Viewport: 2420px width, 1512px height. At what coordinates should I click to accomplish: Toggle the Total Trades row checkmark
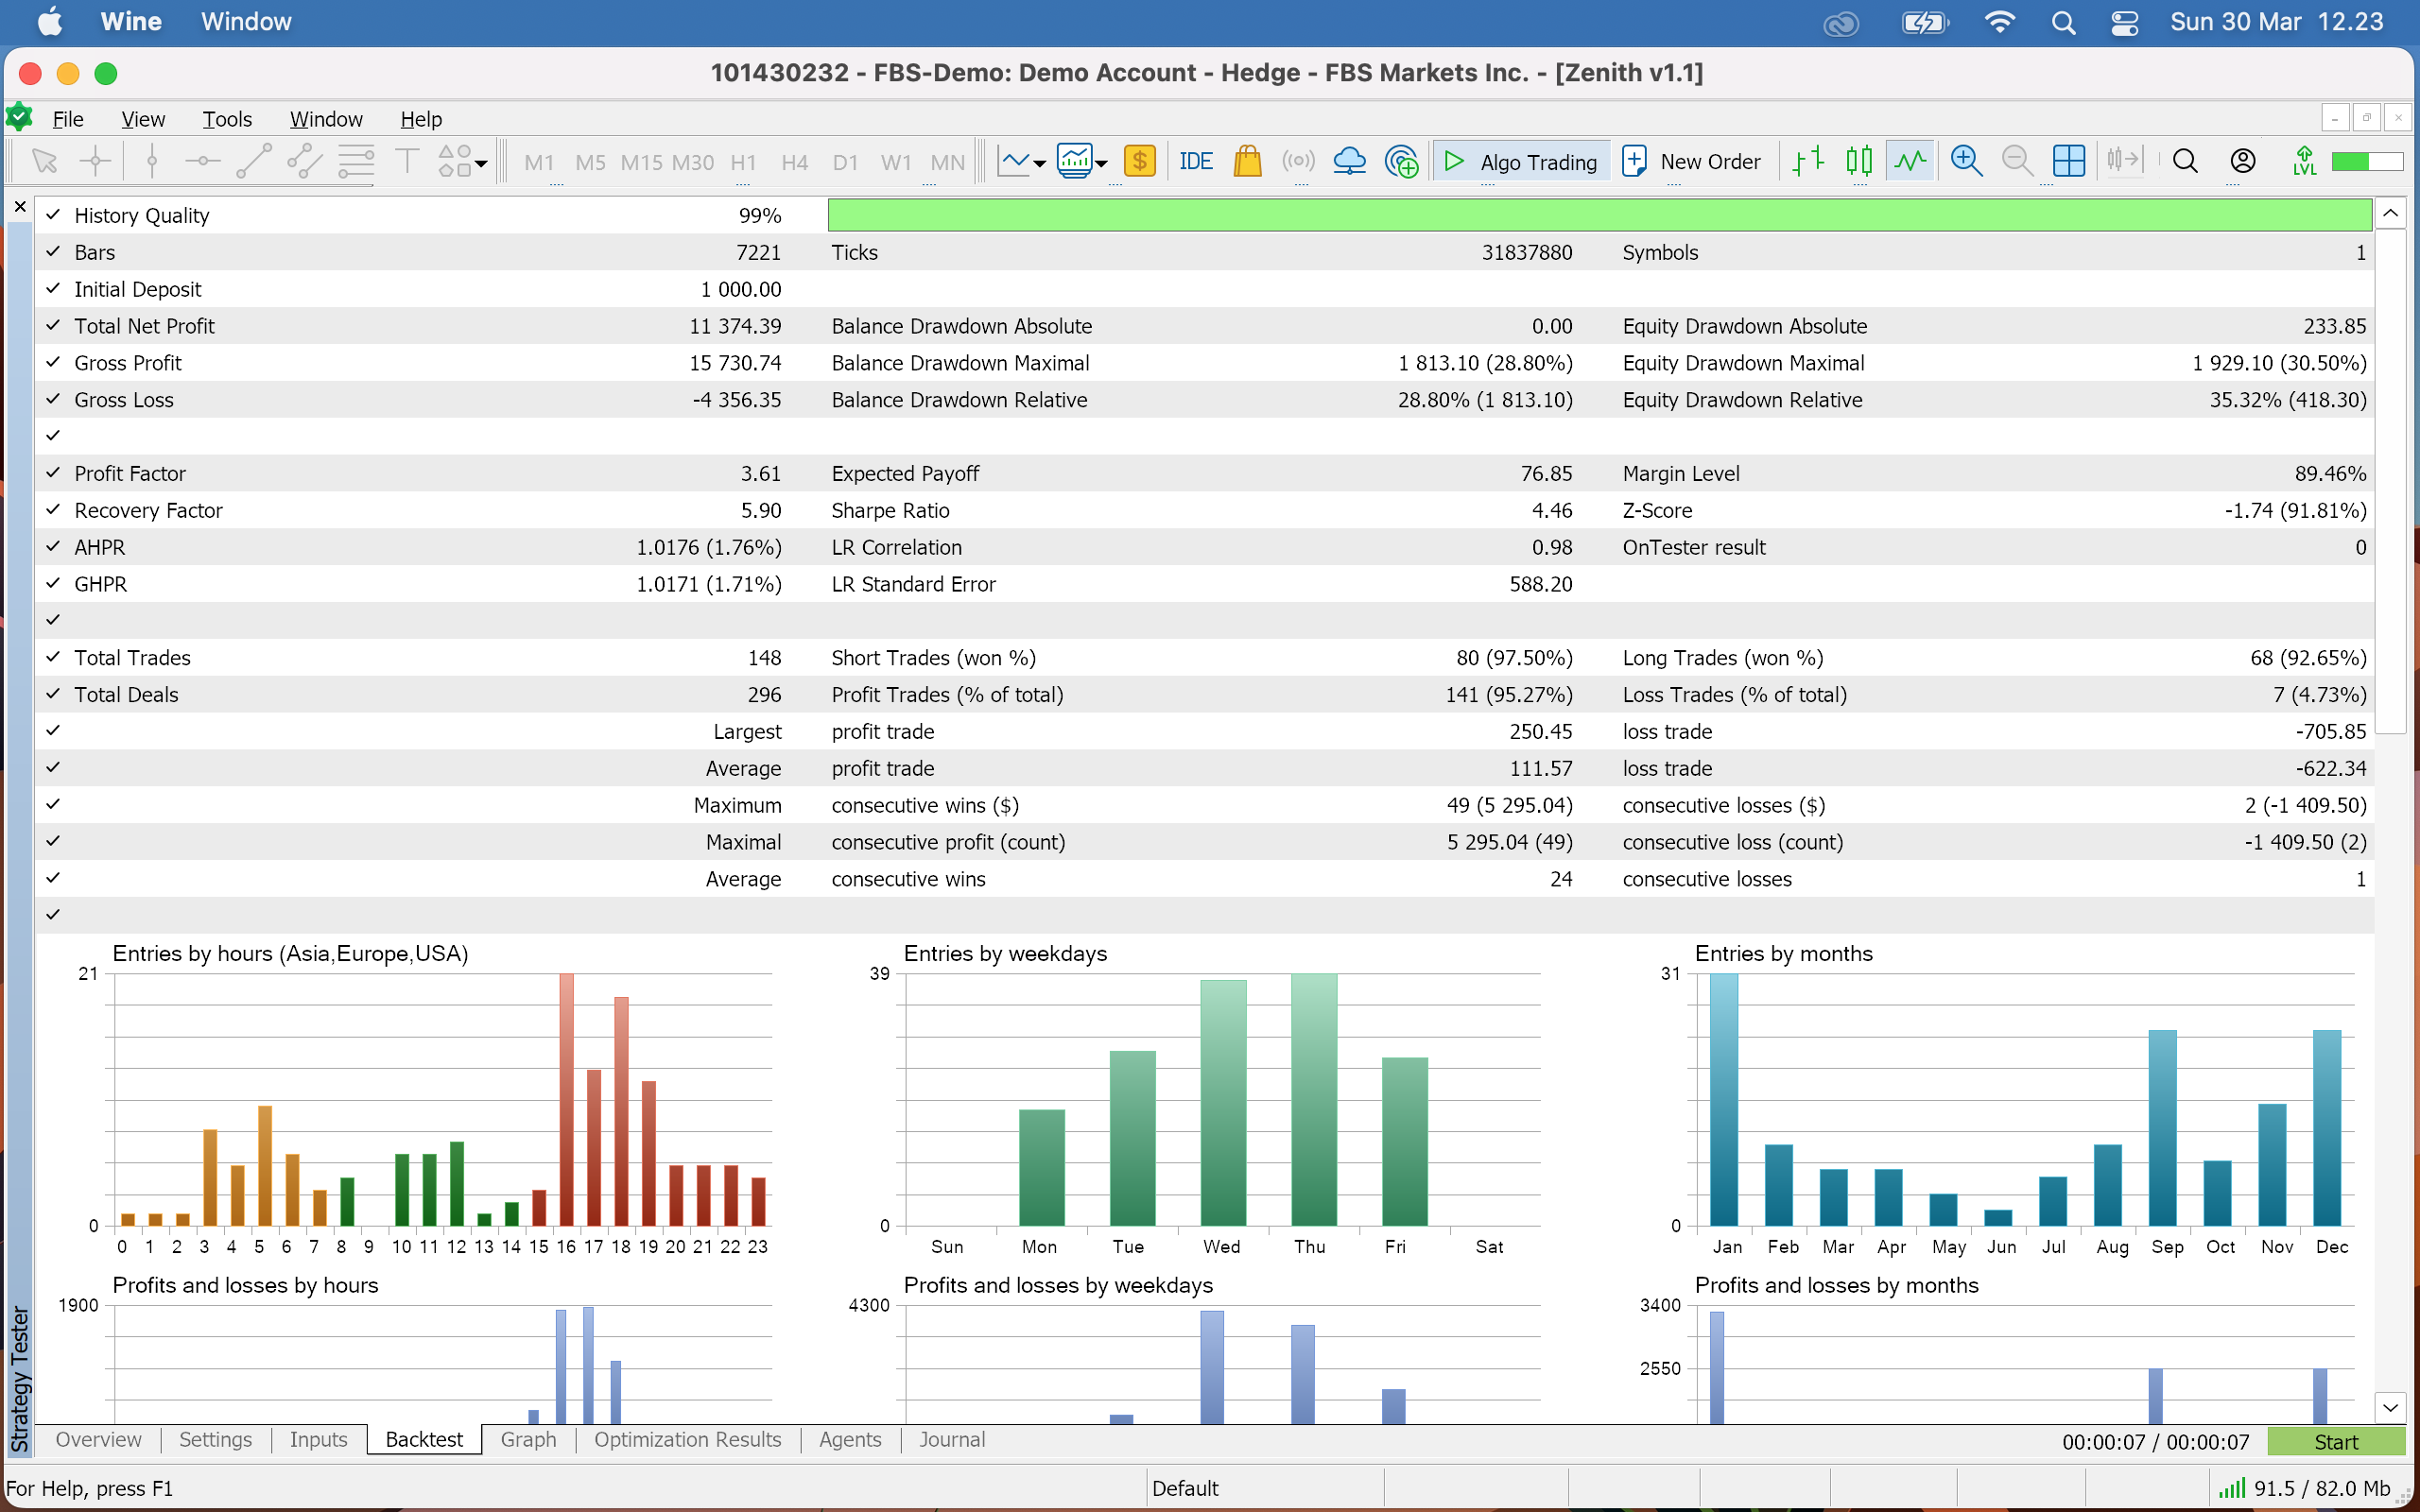click(53, 657)
